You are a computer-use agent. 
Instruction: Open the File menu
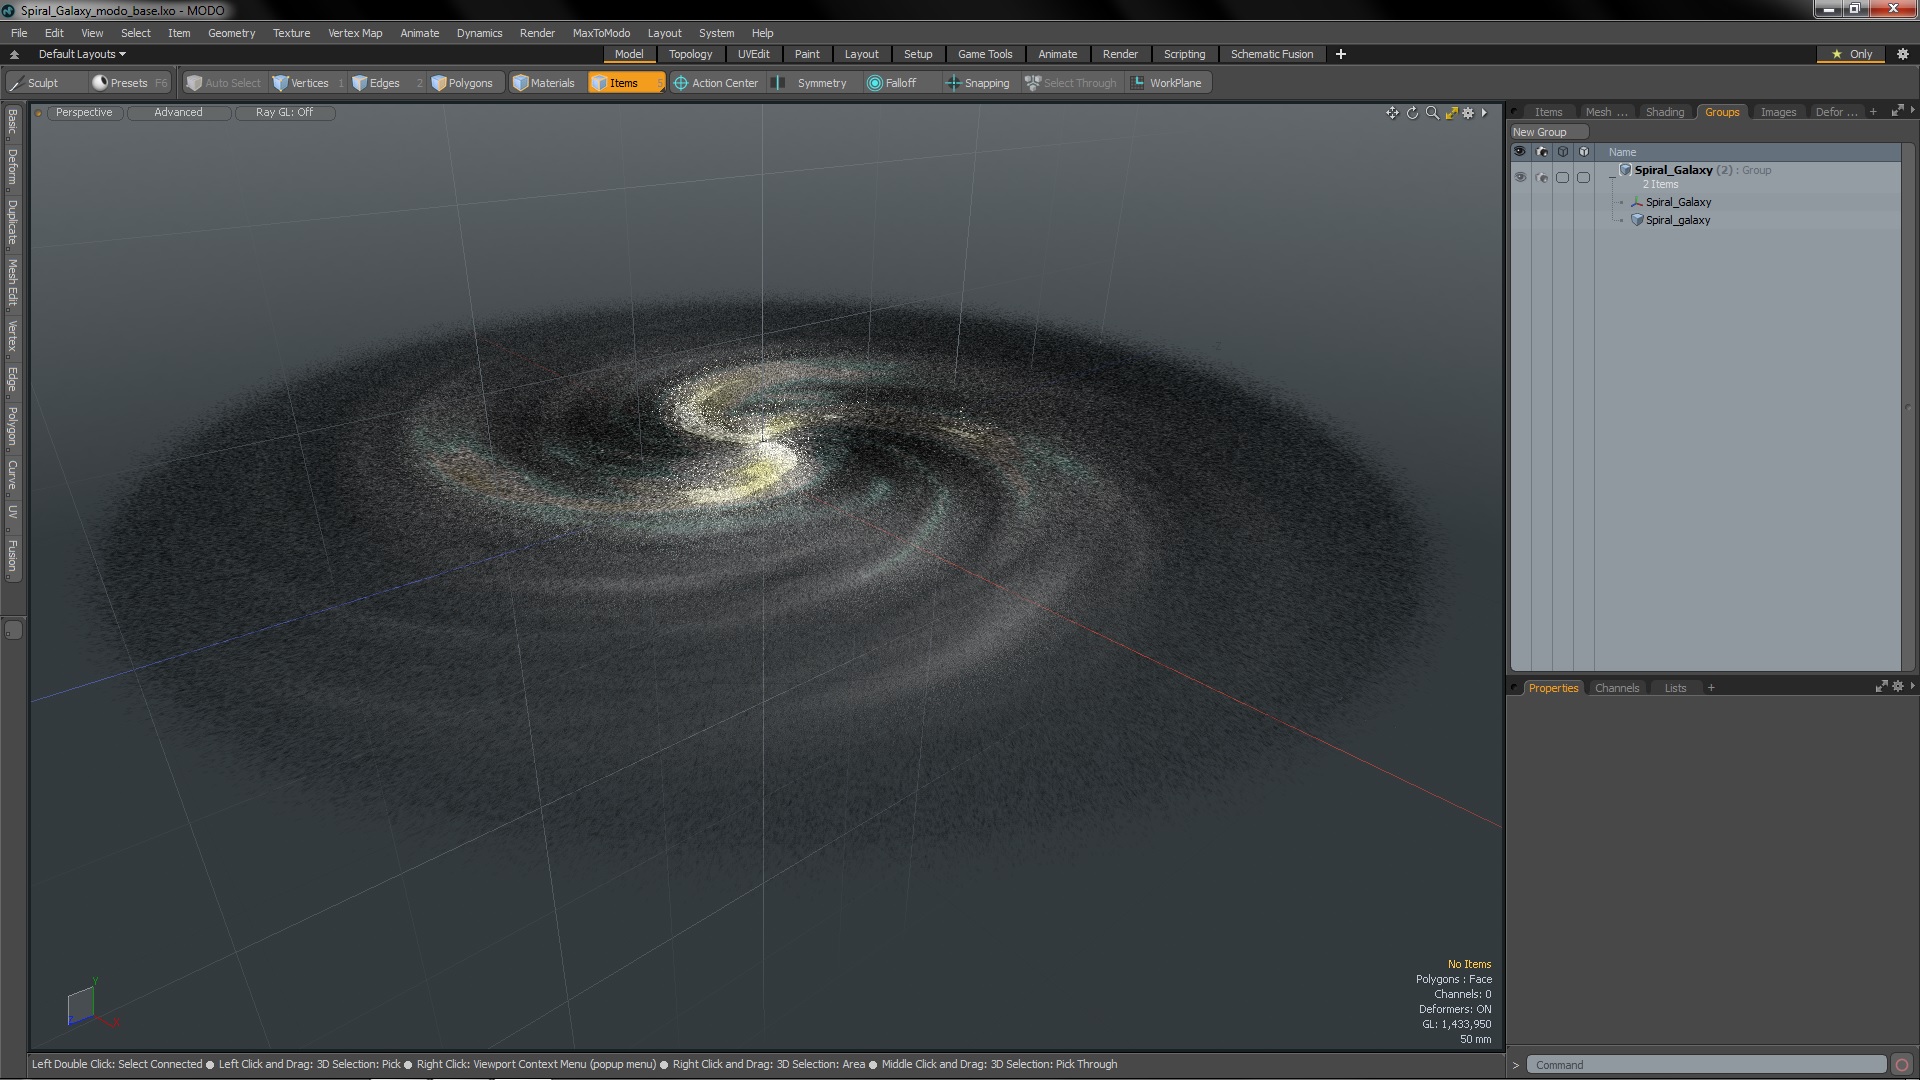pos(19,33)
